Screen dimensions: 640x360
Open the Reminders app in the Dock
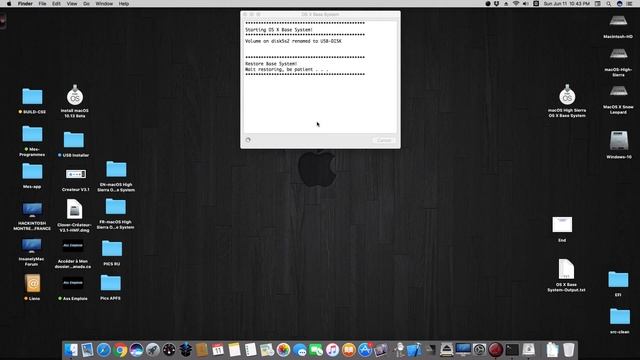(251, 350)
